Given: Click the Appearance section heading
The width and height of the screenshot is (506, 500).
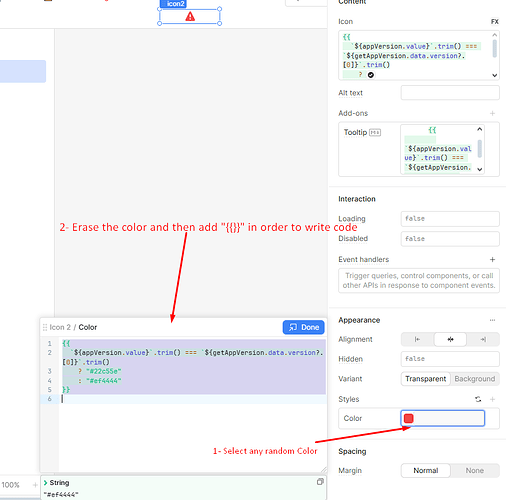Looking at the screenshot, I should 359,320.
